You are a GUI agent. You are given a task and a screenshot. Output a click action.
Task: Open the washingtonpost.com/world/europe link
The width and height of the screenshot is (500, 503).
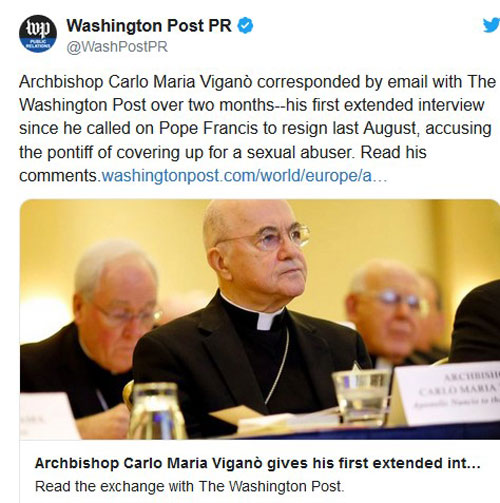click(x=244, y=176)
